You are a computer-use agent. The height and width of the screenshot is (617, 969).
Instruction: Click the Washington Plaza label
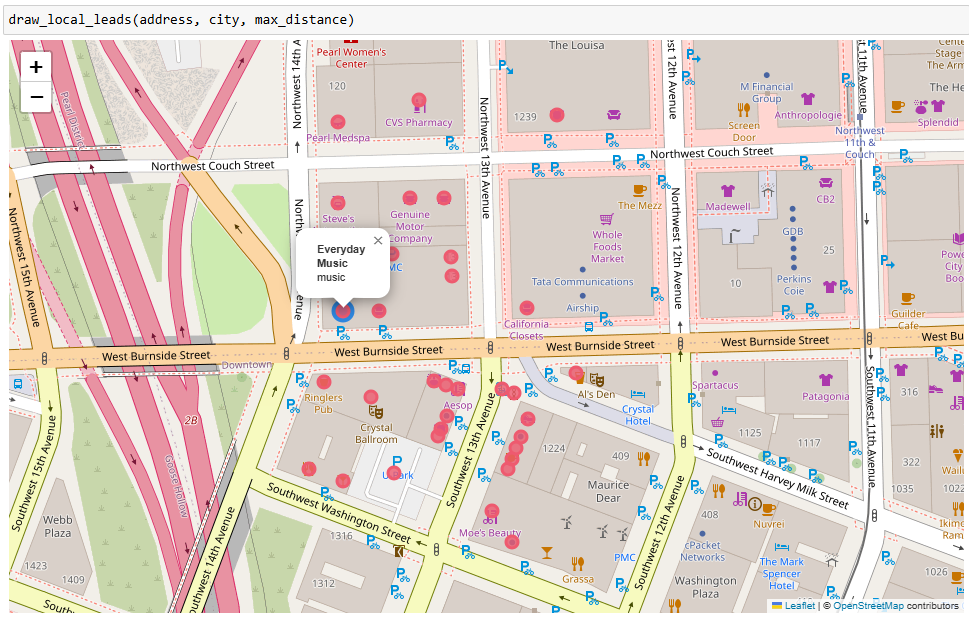point(705,587)
